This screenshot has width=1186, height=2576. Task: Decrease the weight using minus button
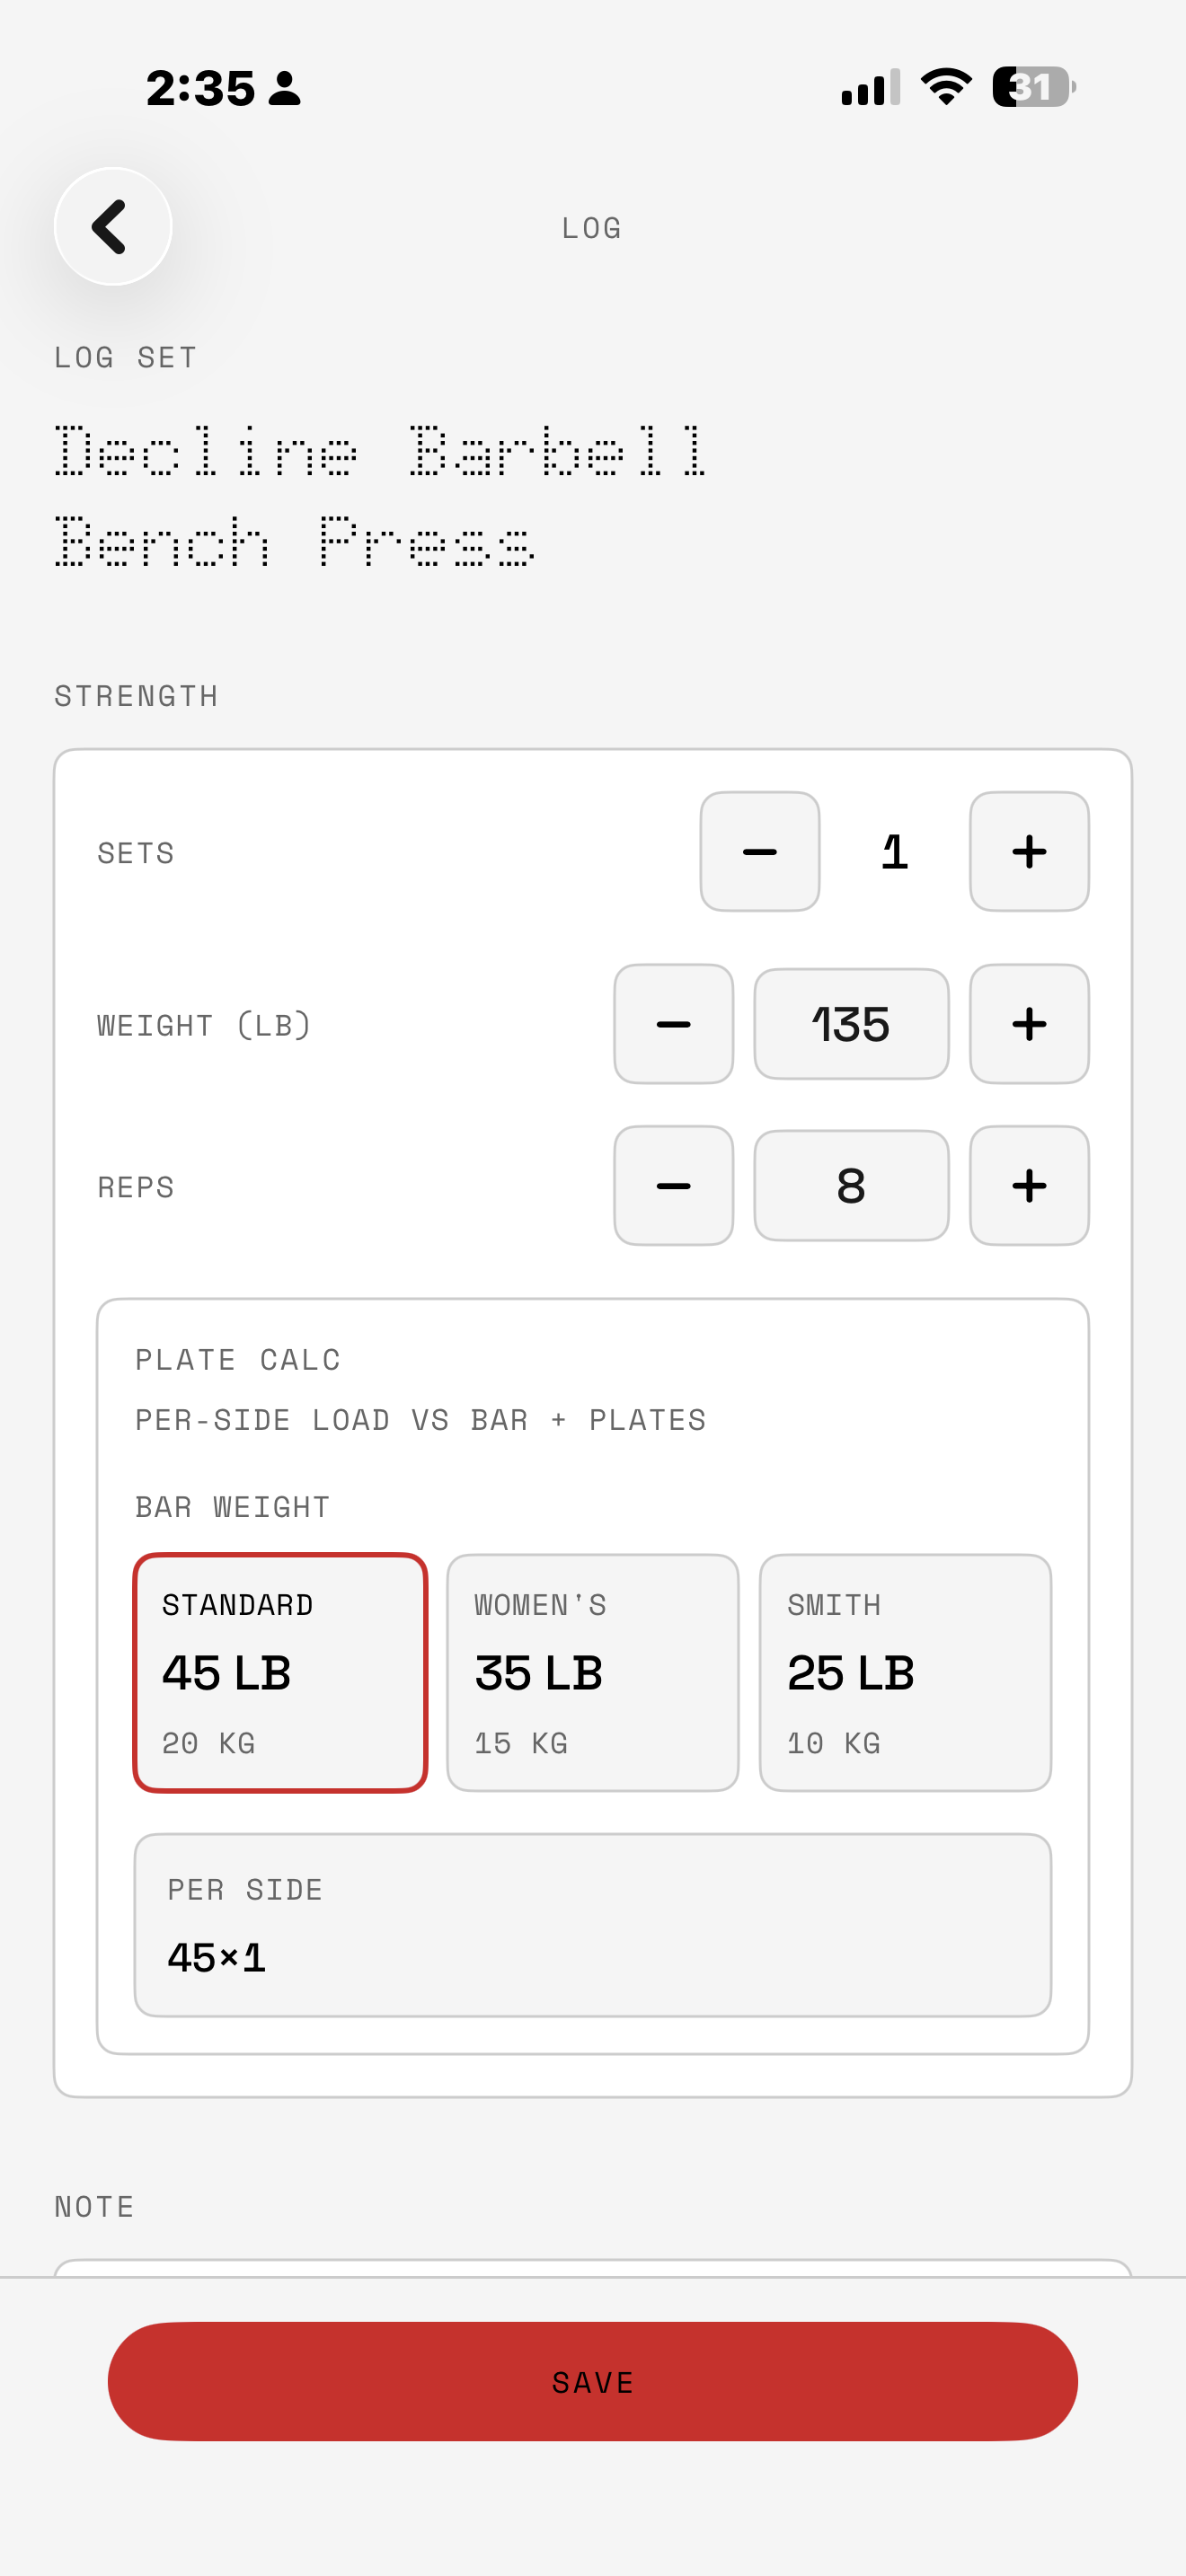tap(673, 1023)
